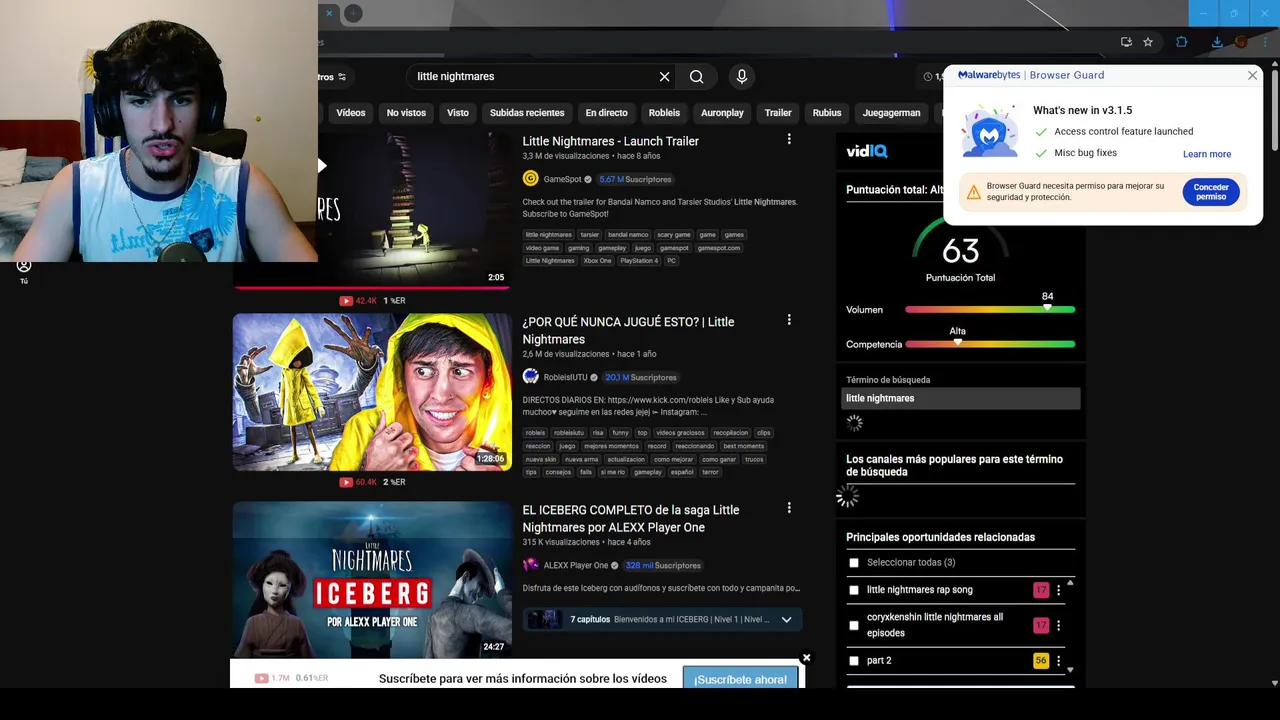Click the Malwarebytes shield logo image
Screen dimensions: 1280x720
coord(989,132)
